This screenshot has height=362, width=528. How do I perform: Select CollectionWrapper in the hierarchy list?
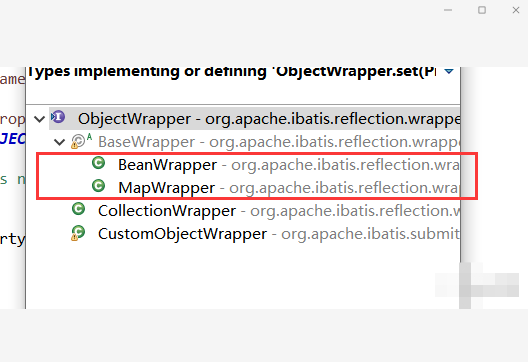[167, 211]
